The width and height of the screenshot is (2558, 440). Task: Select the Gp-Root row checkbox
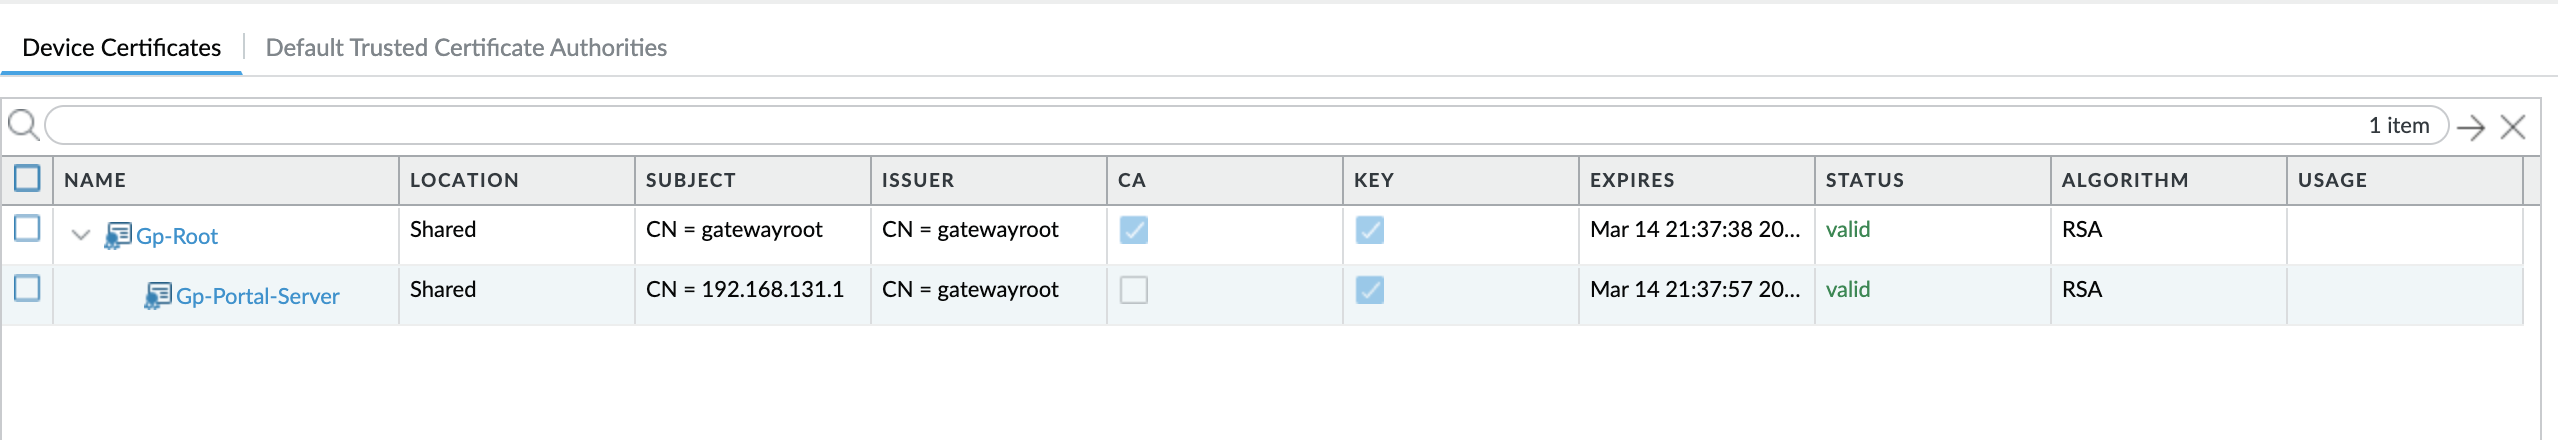(x=27, y=229)
